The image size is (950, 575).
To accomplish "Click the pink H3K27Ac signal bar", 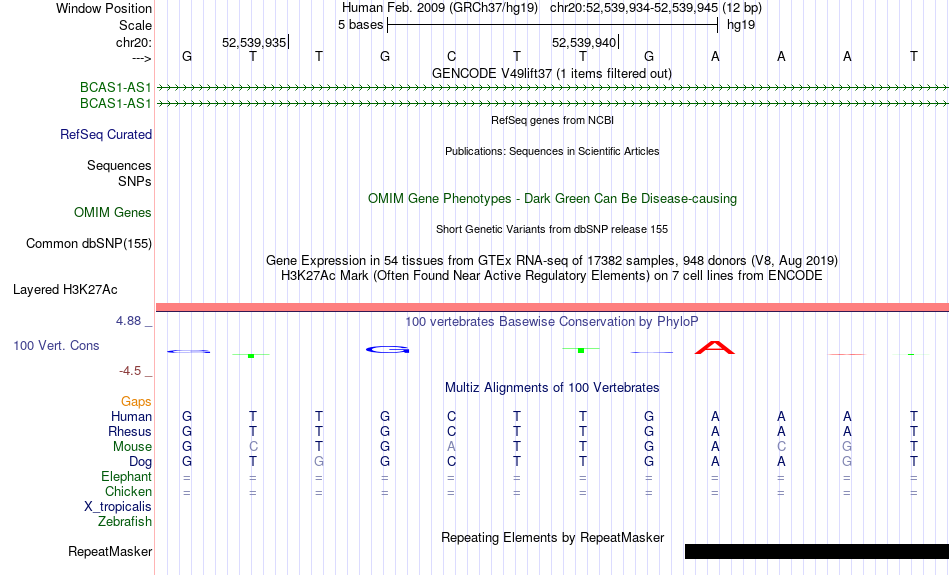I will click(x=553, y=308).
